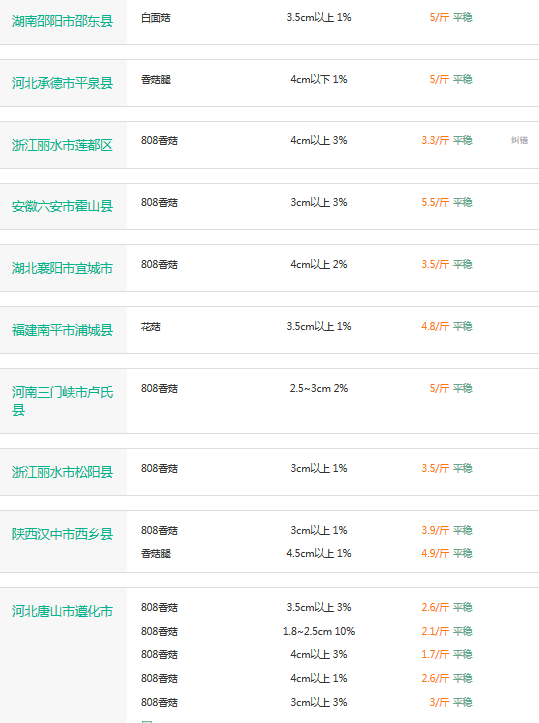Screen dimensions: 539x723
Task: Click the 4.8/斤 price for 花菇
Action: 435,326
